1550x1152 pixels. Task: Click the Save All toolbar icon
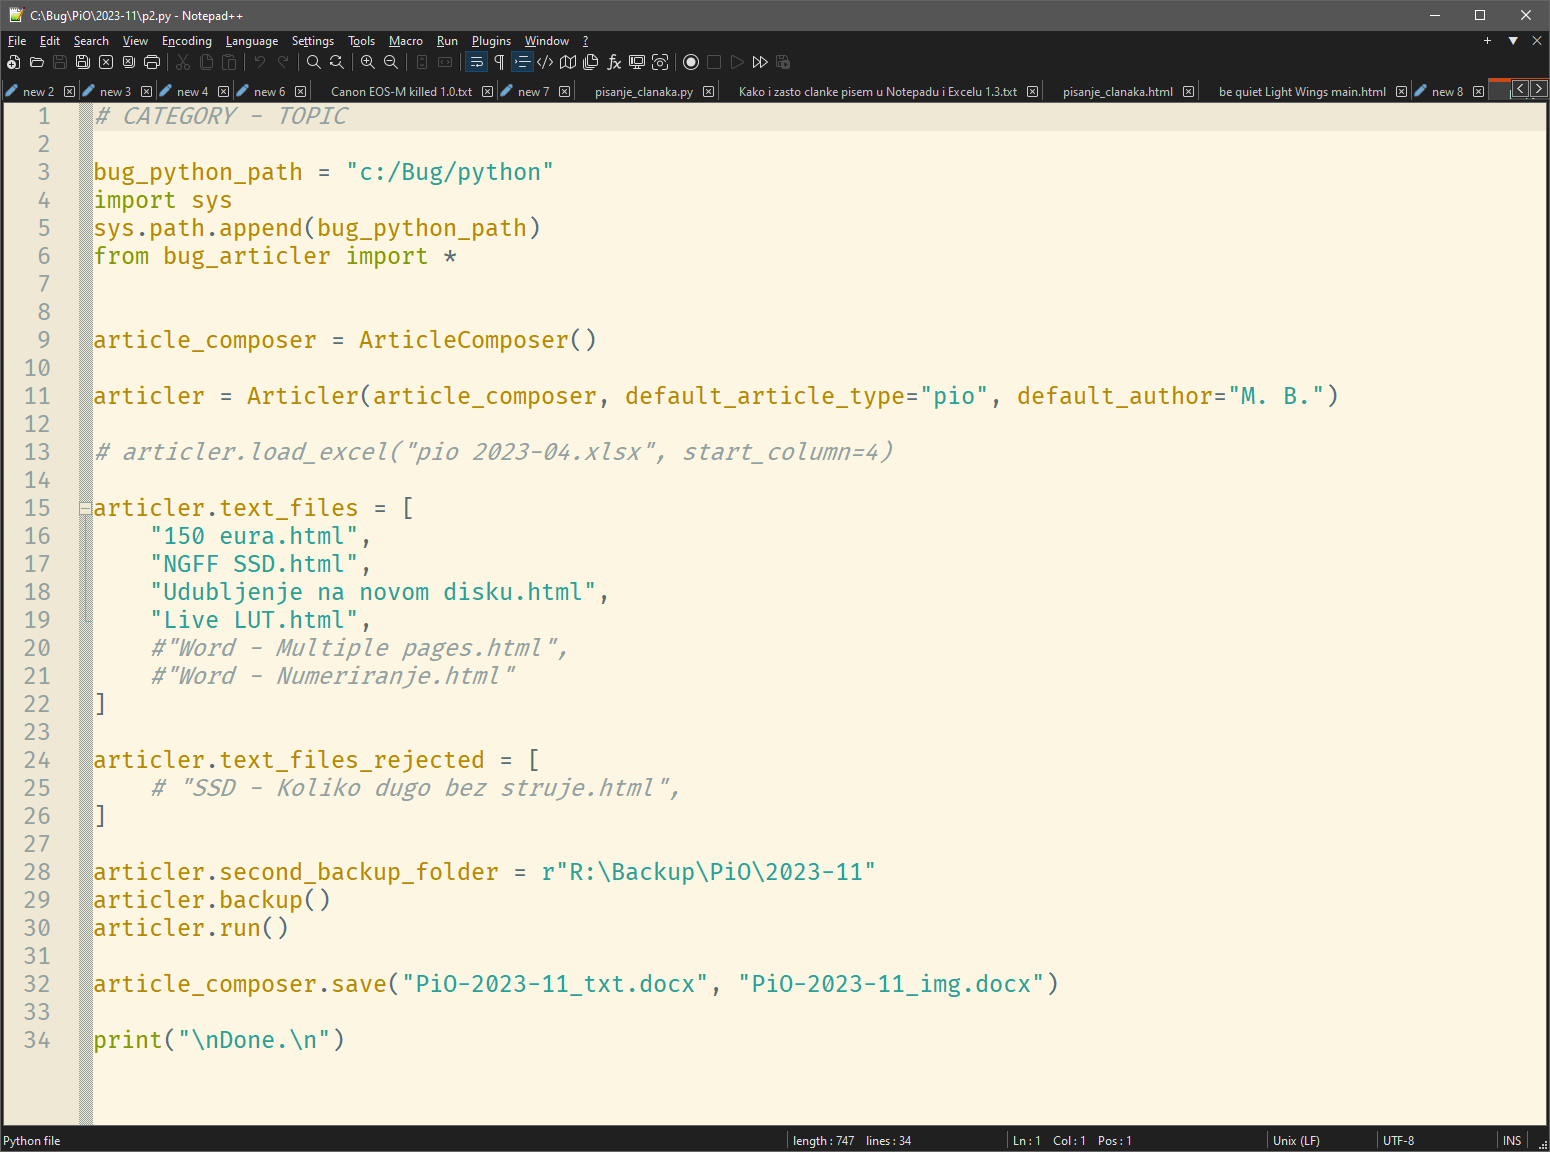pos(83,62)
